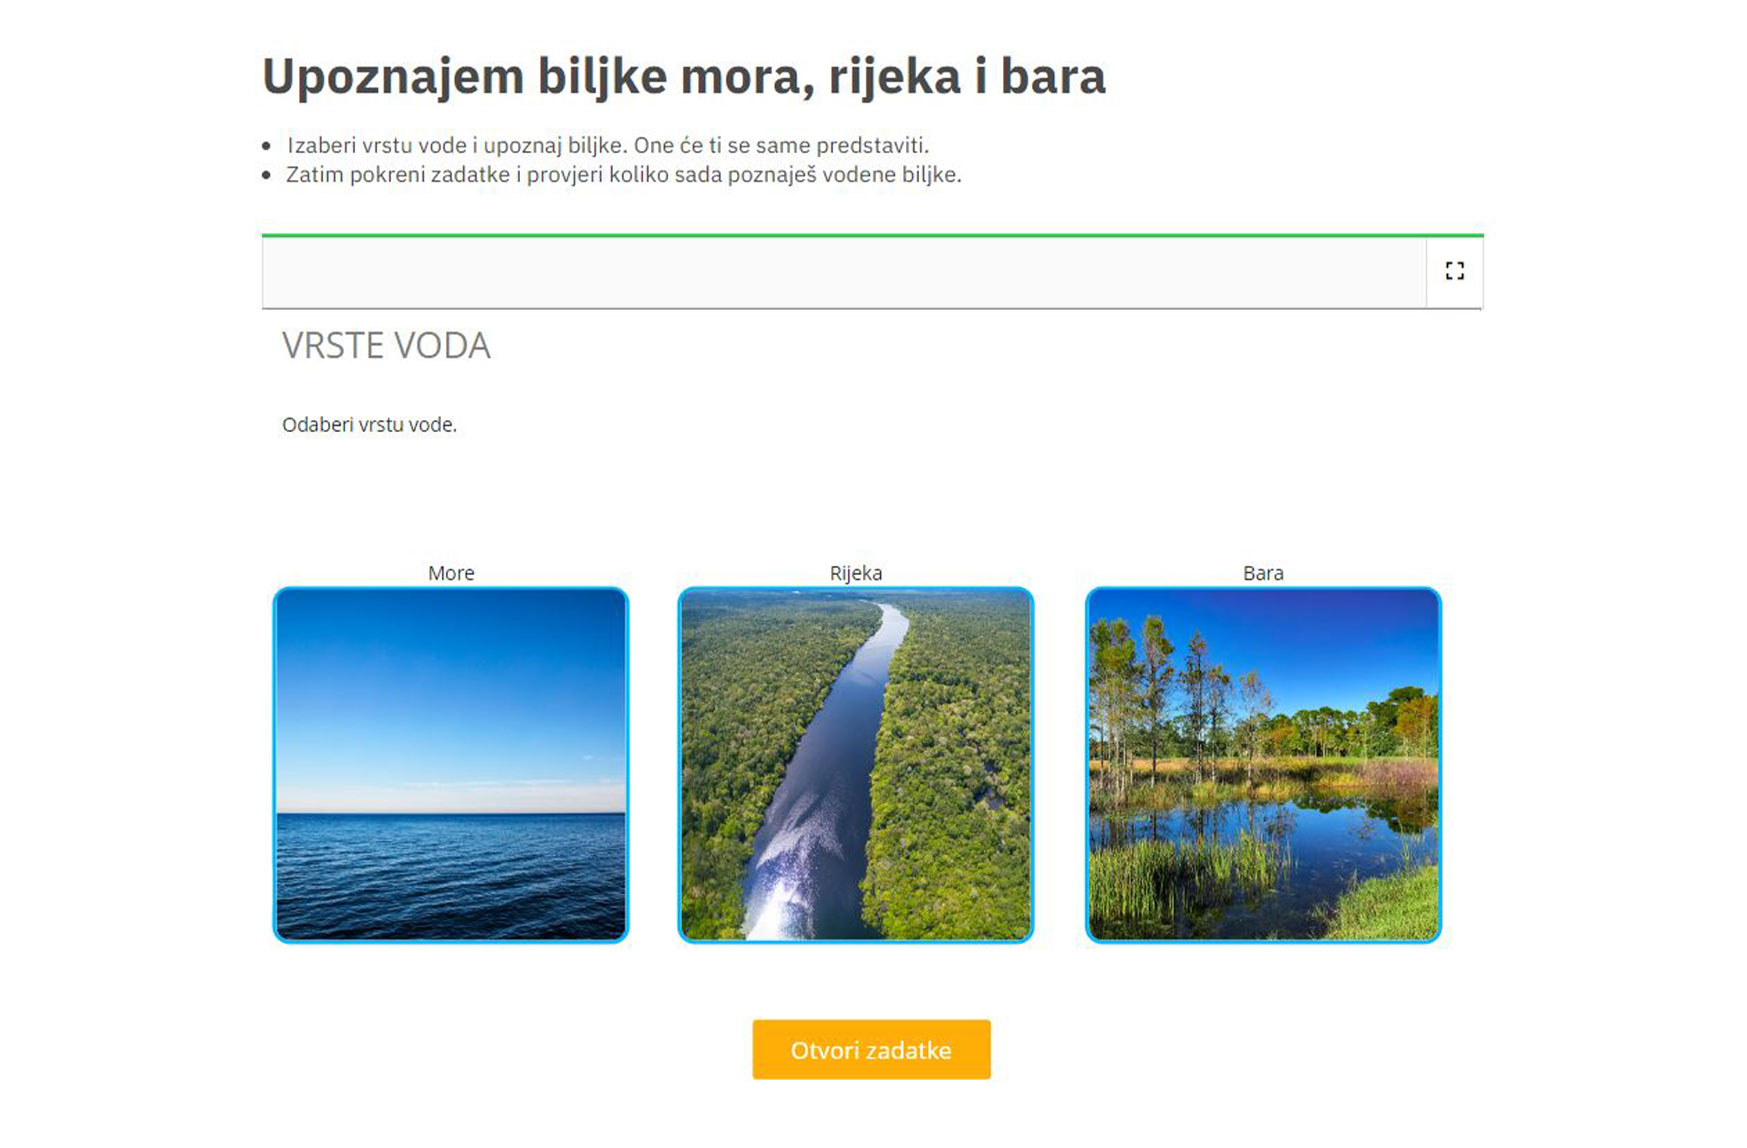Pick the Bara swamp photo
Viewport: 1747px width, 1148px height.
1263,765
